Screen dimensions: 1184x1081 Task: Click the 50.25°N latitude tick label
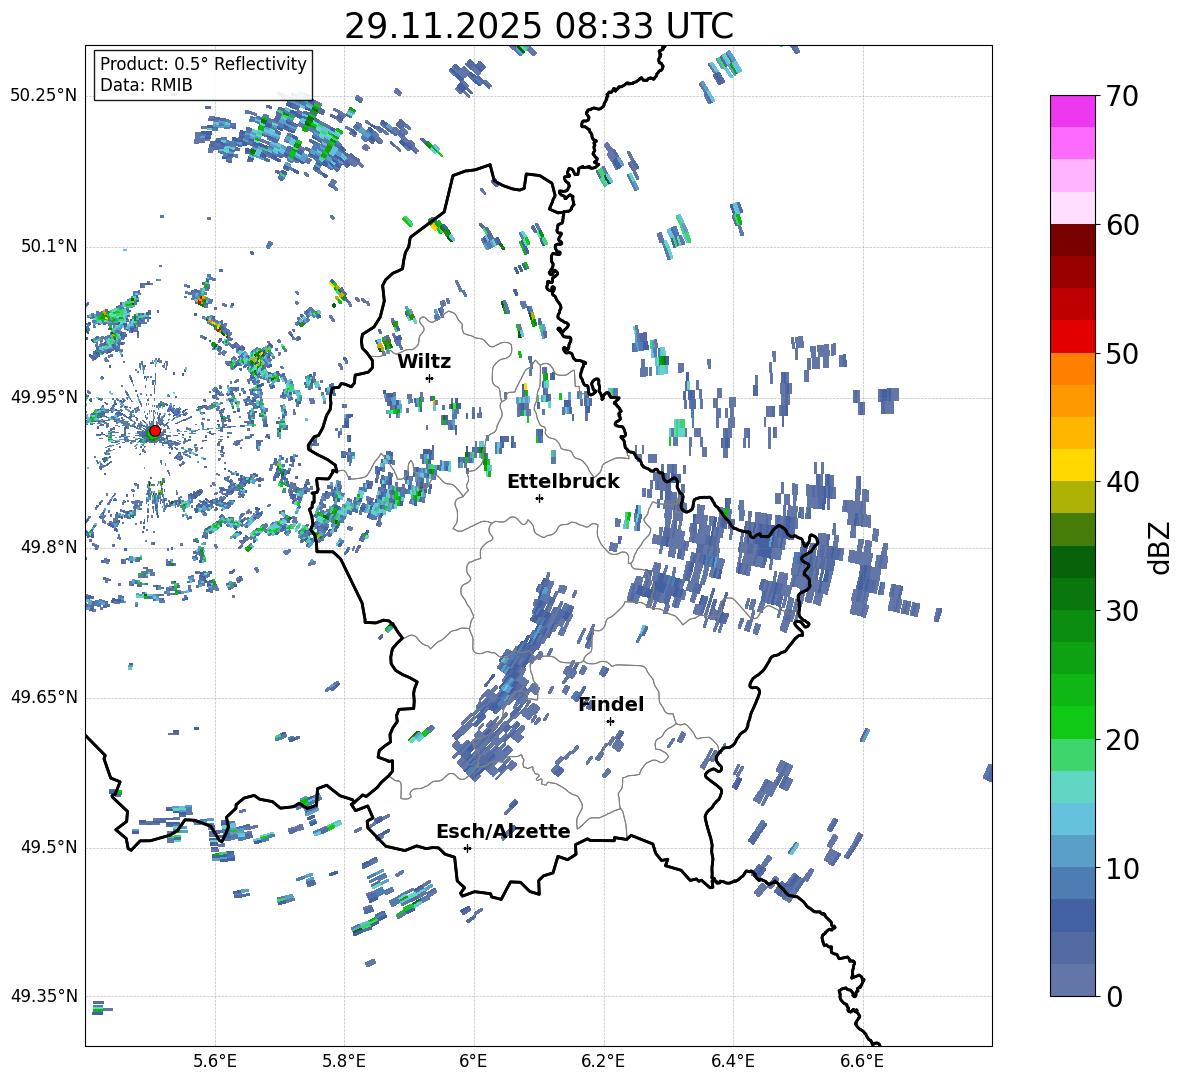tap(44, 95)
